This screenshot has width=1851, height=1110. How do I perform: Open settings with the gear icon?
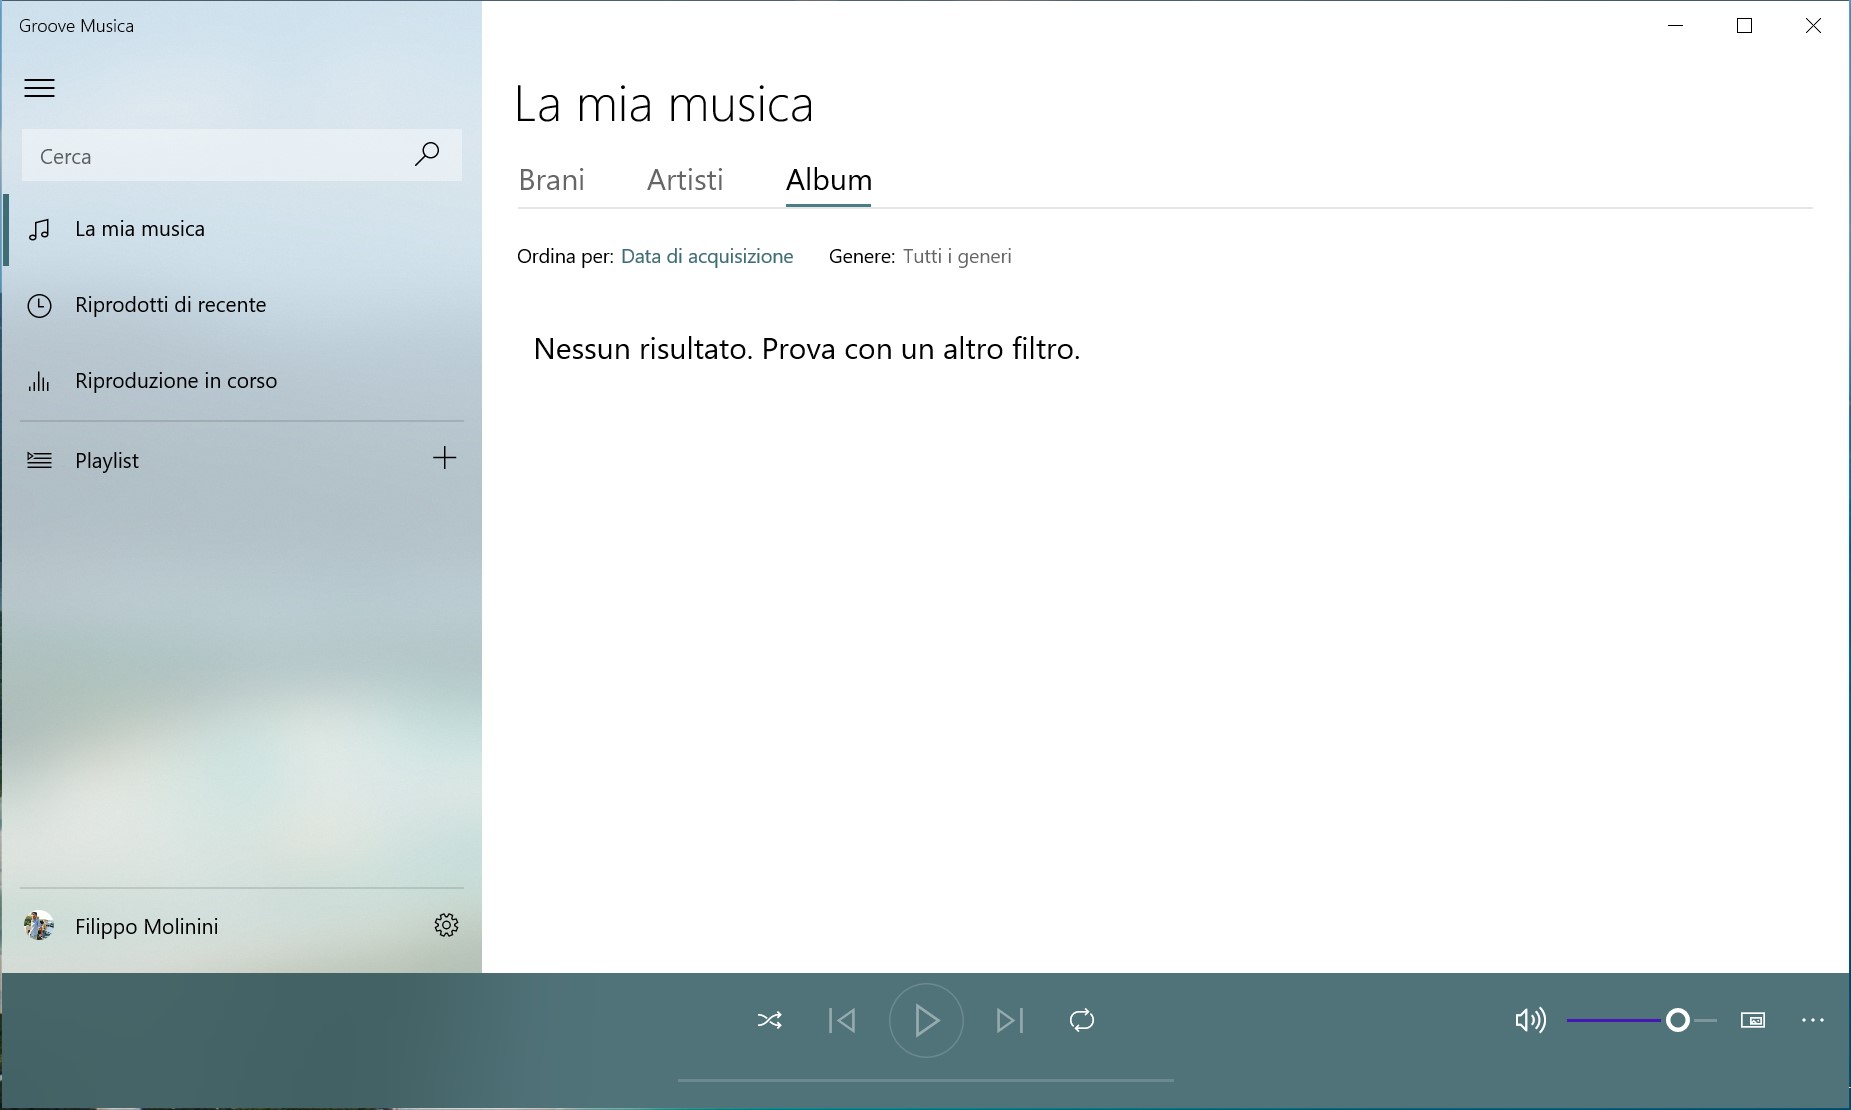coord(447,925)
